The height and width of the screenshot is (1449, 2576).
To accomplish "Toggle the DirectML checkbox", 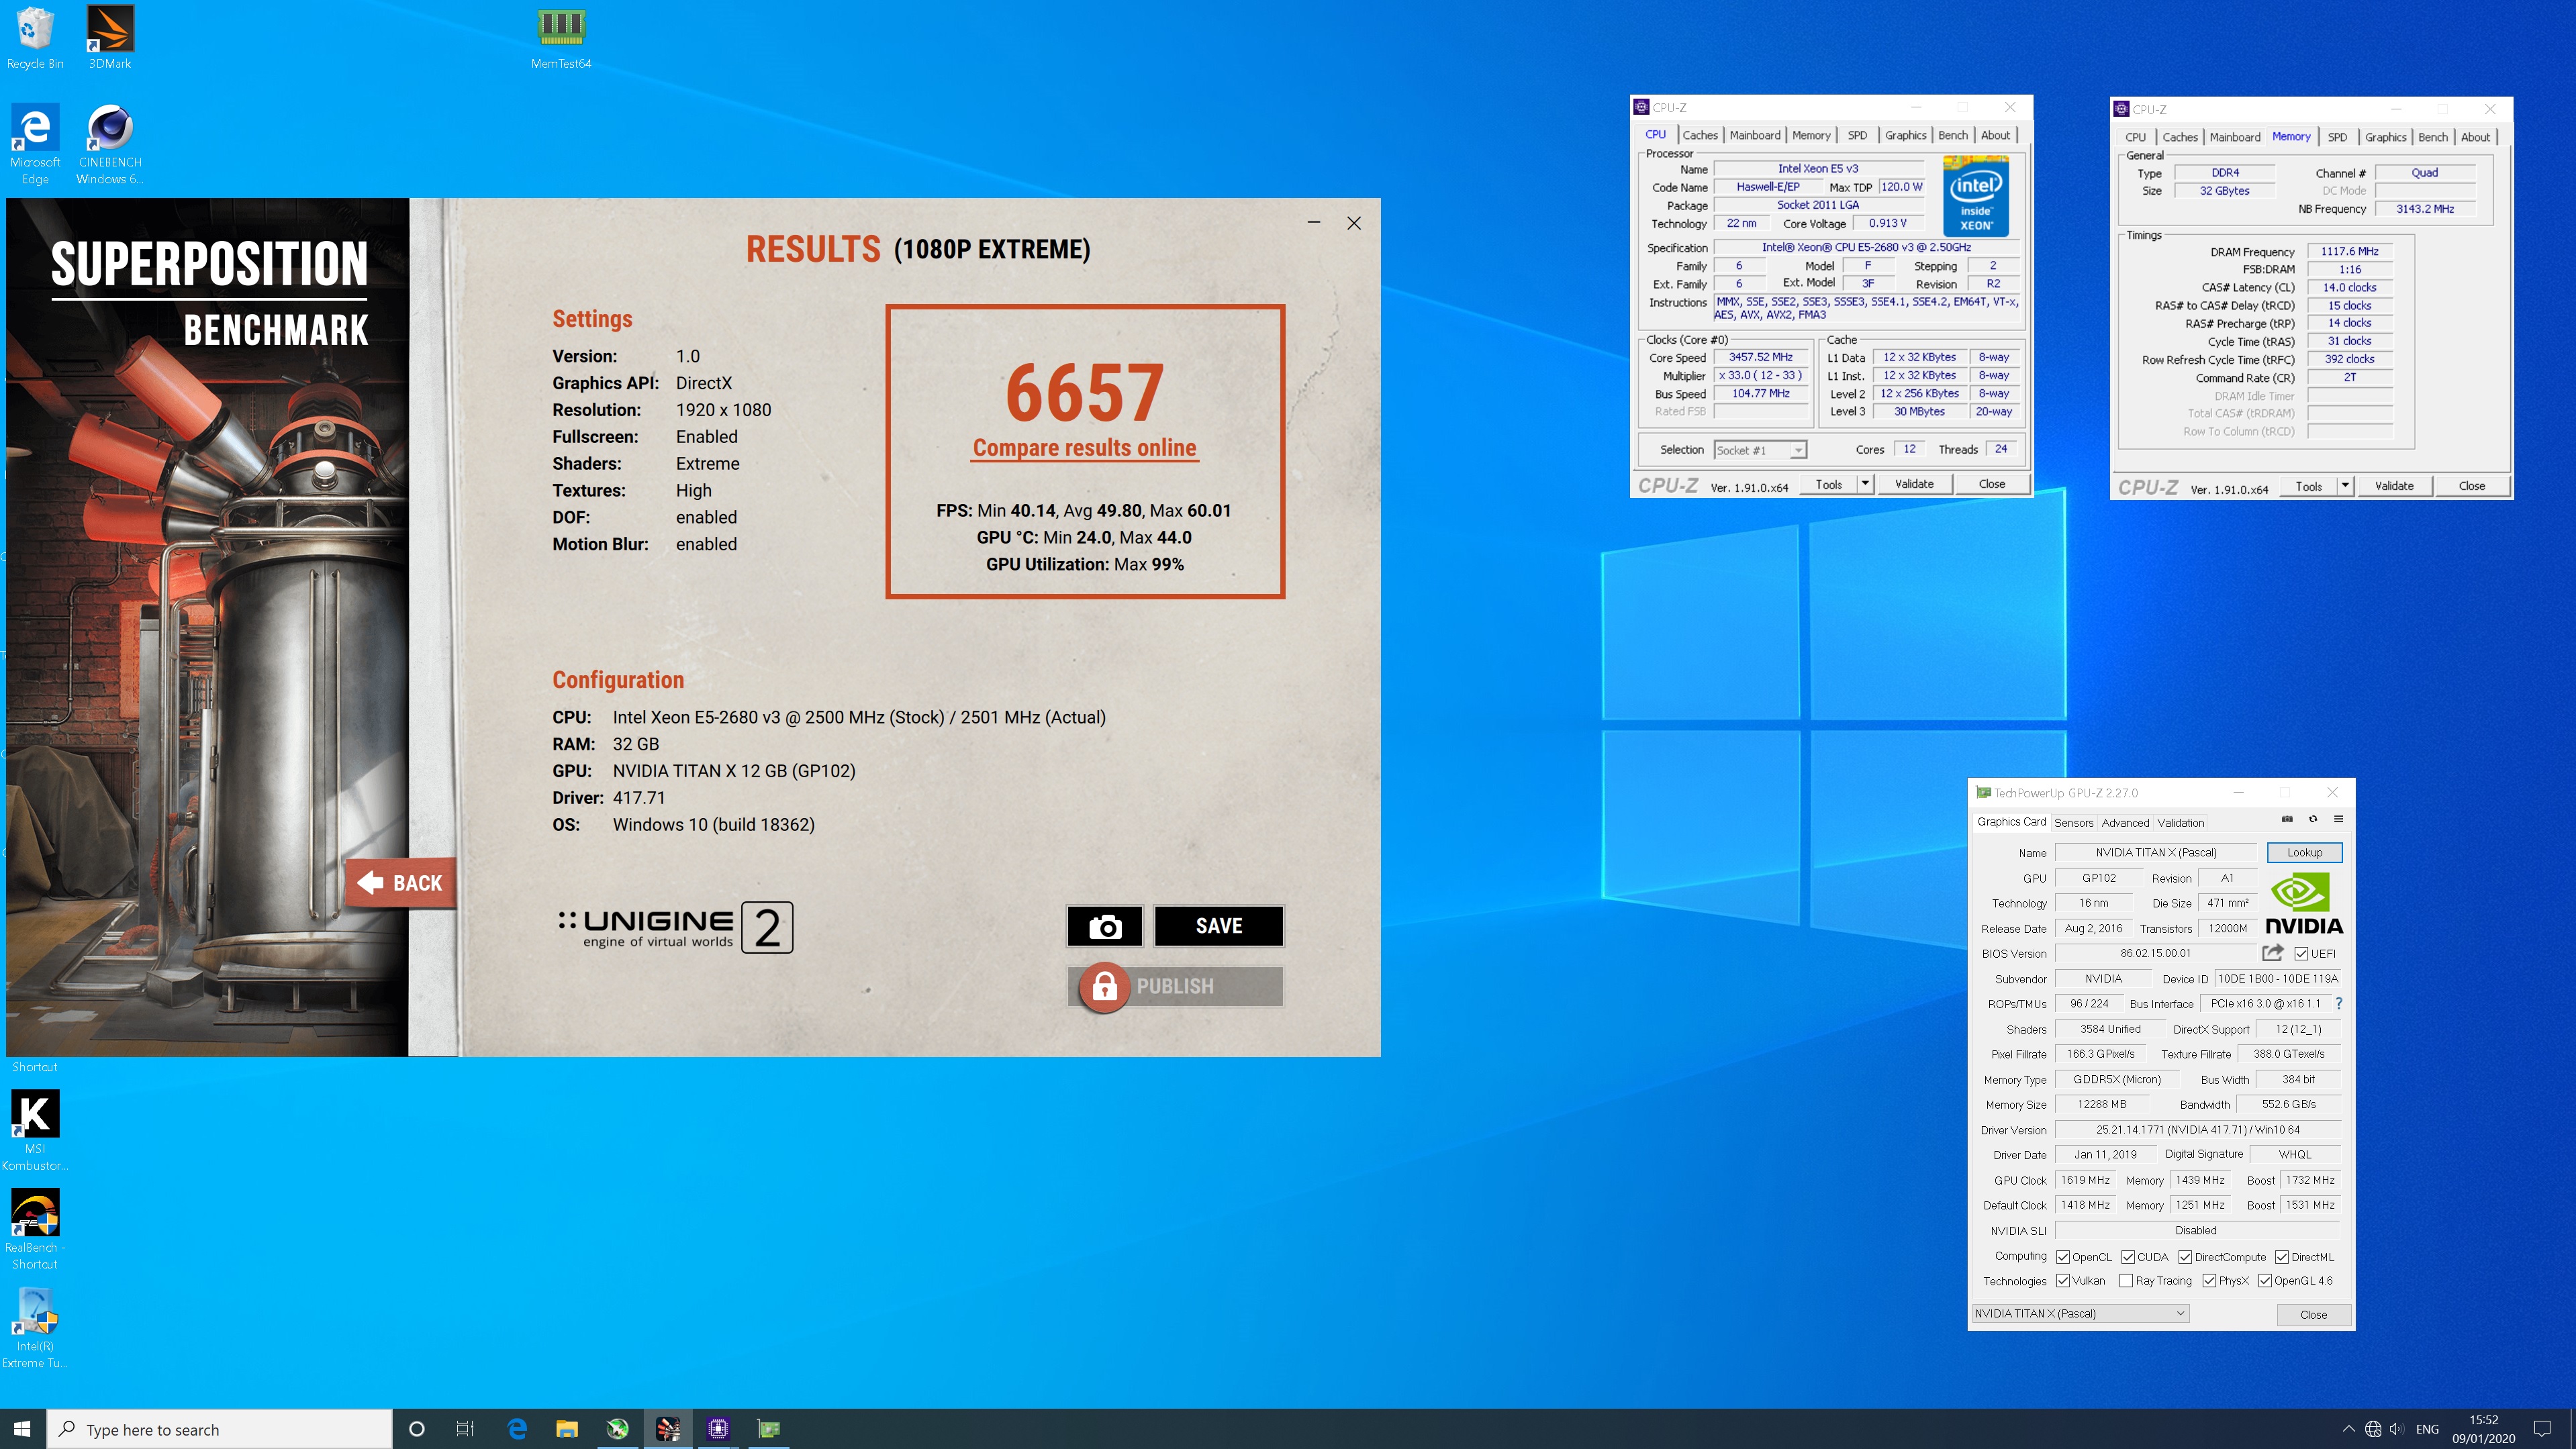I will click(x=2282, y=1257).
